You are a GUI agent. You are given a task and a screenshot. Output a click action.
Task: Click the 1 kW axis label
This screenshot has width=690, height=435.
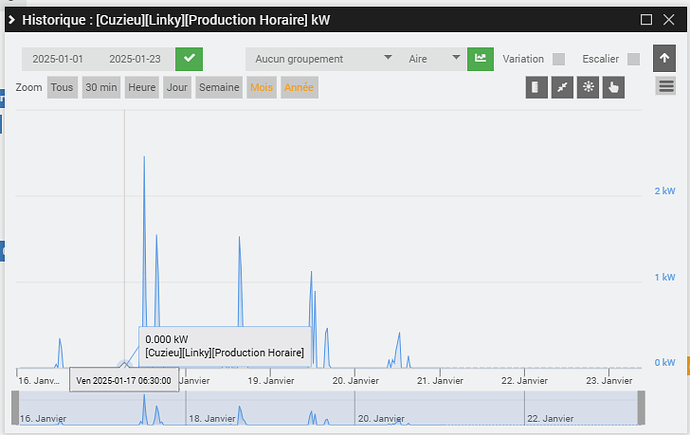point(664,277)
